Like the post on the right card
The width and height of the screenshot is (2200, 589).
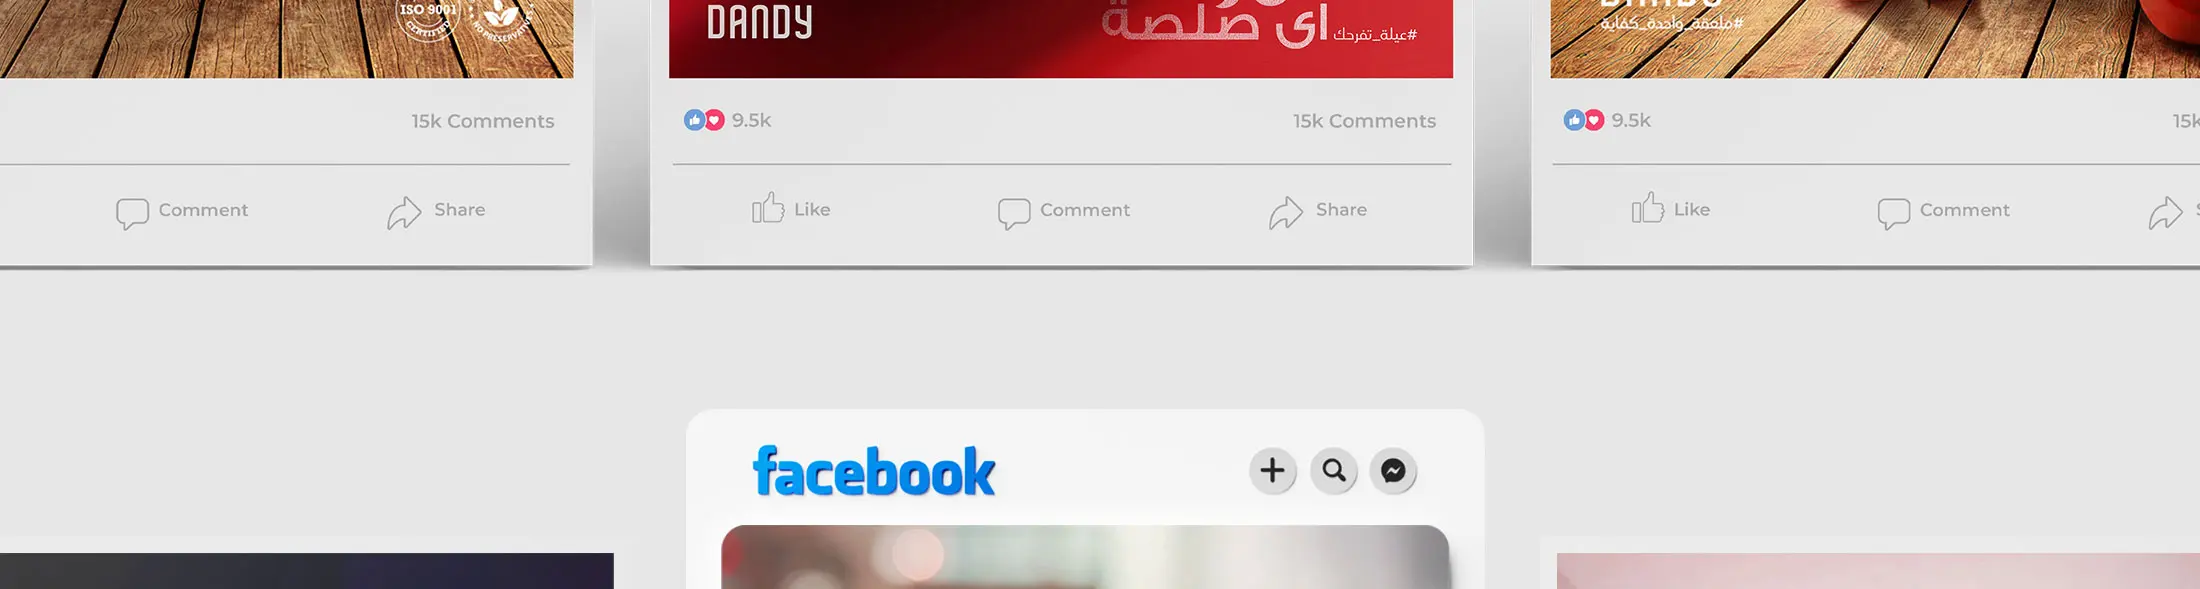(x=1671, y=209)
